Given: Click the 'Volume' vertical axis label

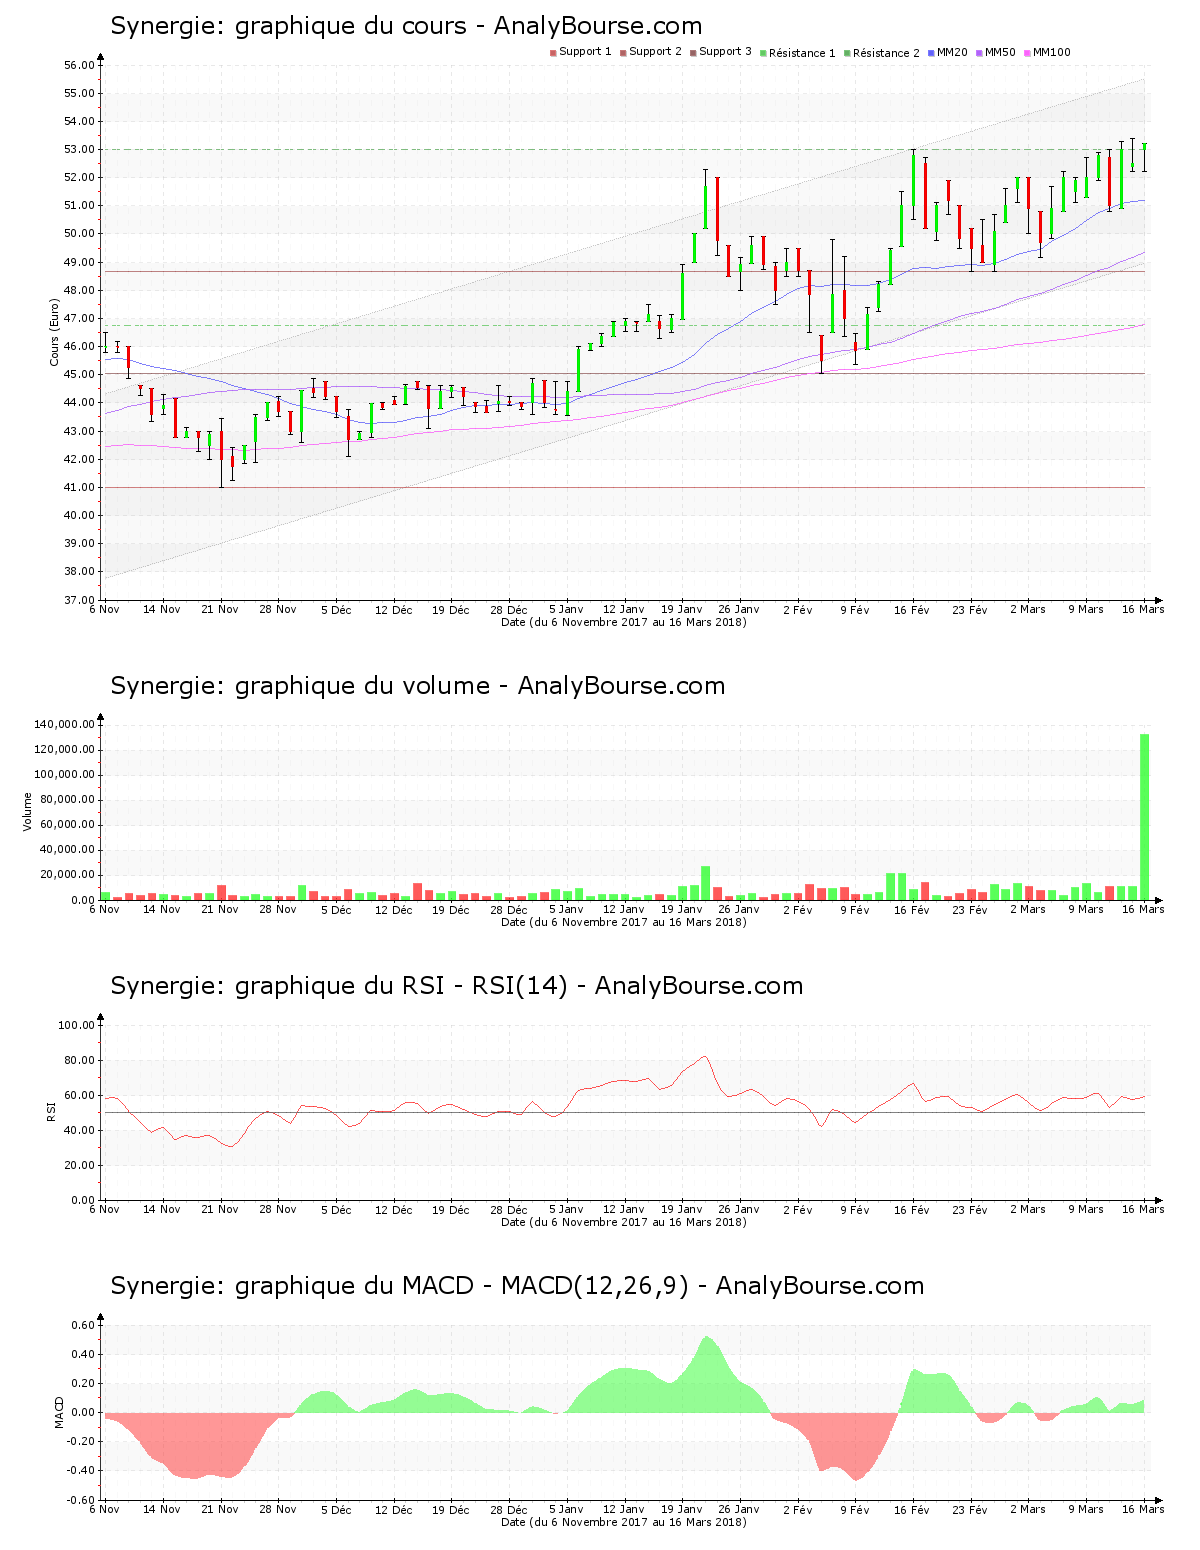Looking at the screenshot, I should pyautogui.click(x=28, y=811).
